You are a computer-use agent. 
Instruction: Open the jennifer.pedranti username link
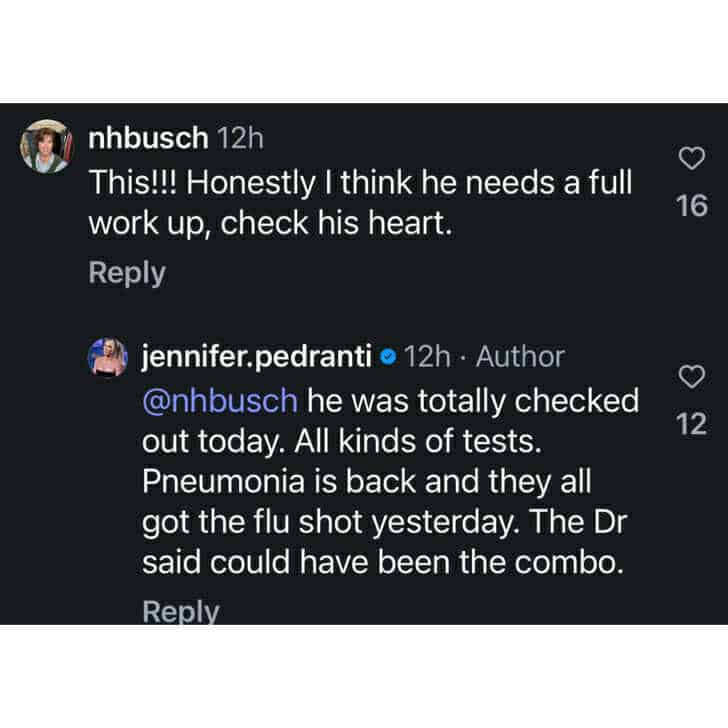[x=258, y=356]
